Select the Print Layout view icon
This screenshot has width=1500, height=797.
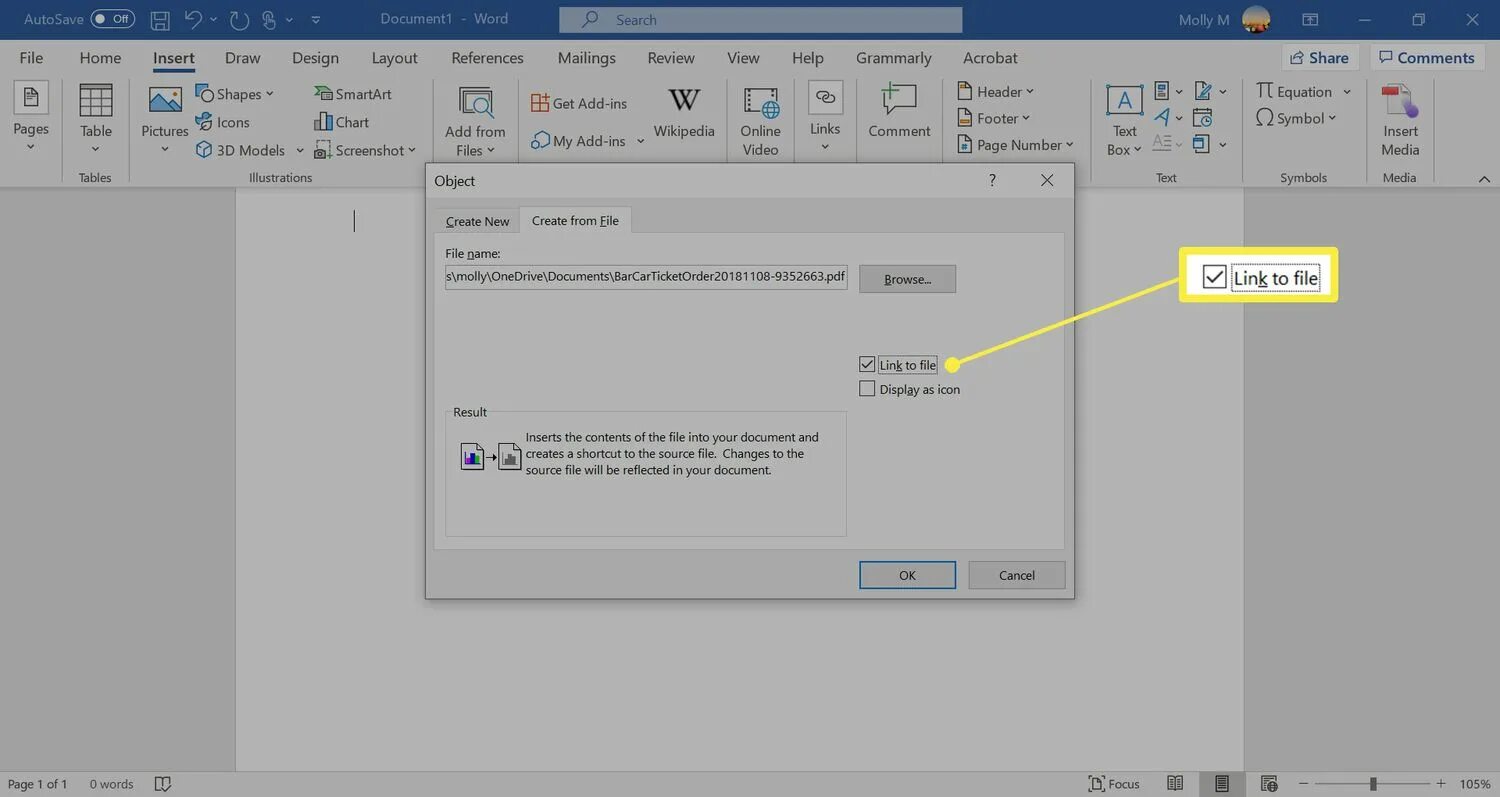1222,784
